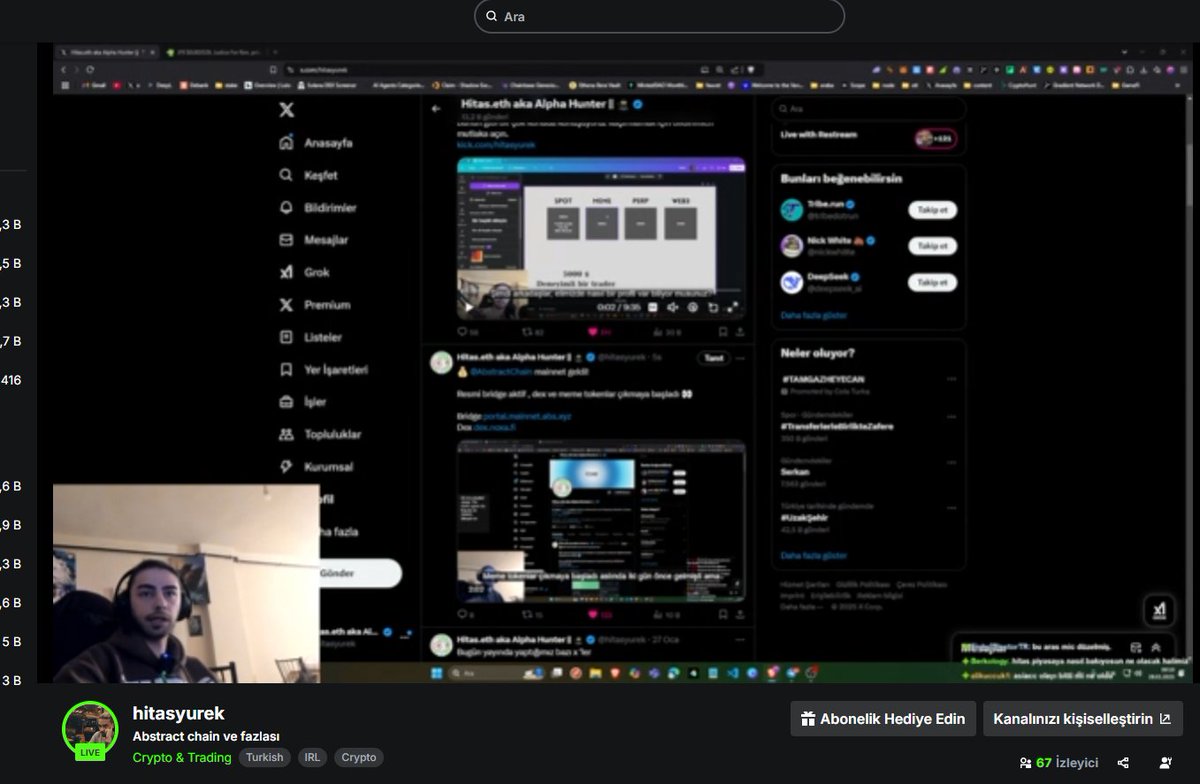Open Bildirimler in the streamed X sidebar
The image size is (1200, 784).
point(317,208)
